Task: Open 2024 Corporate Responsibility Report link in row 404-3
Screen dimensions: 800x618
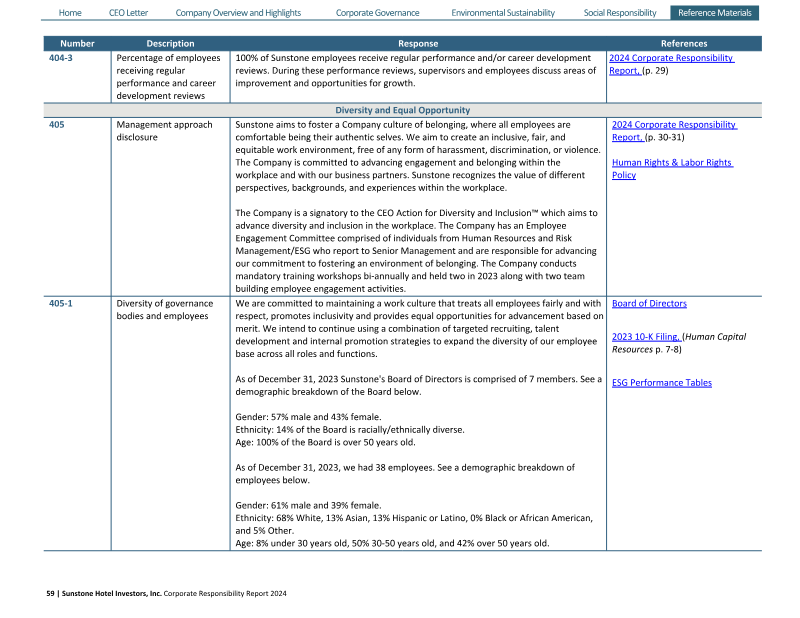Action: pyautogui.click(x=671, y=58)
